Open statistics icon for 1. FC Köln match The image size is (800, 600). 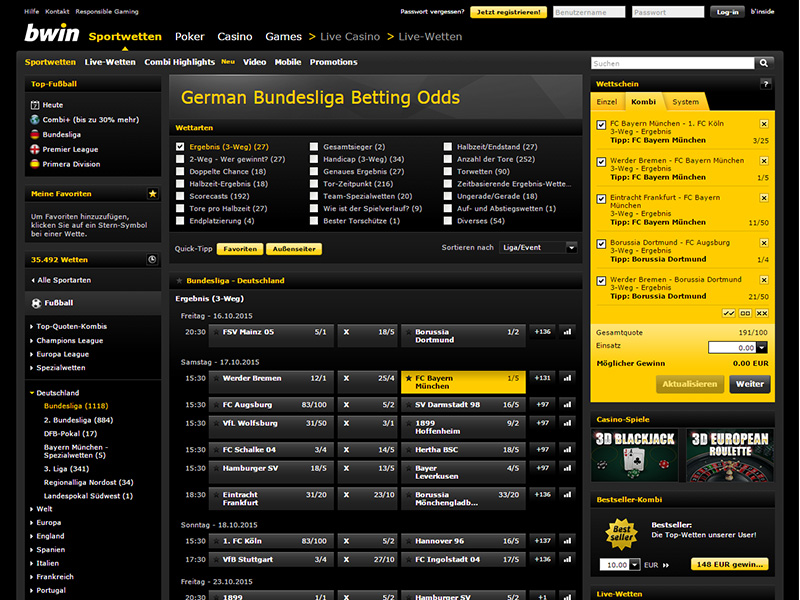coord(567,541)
